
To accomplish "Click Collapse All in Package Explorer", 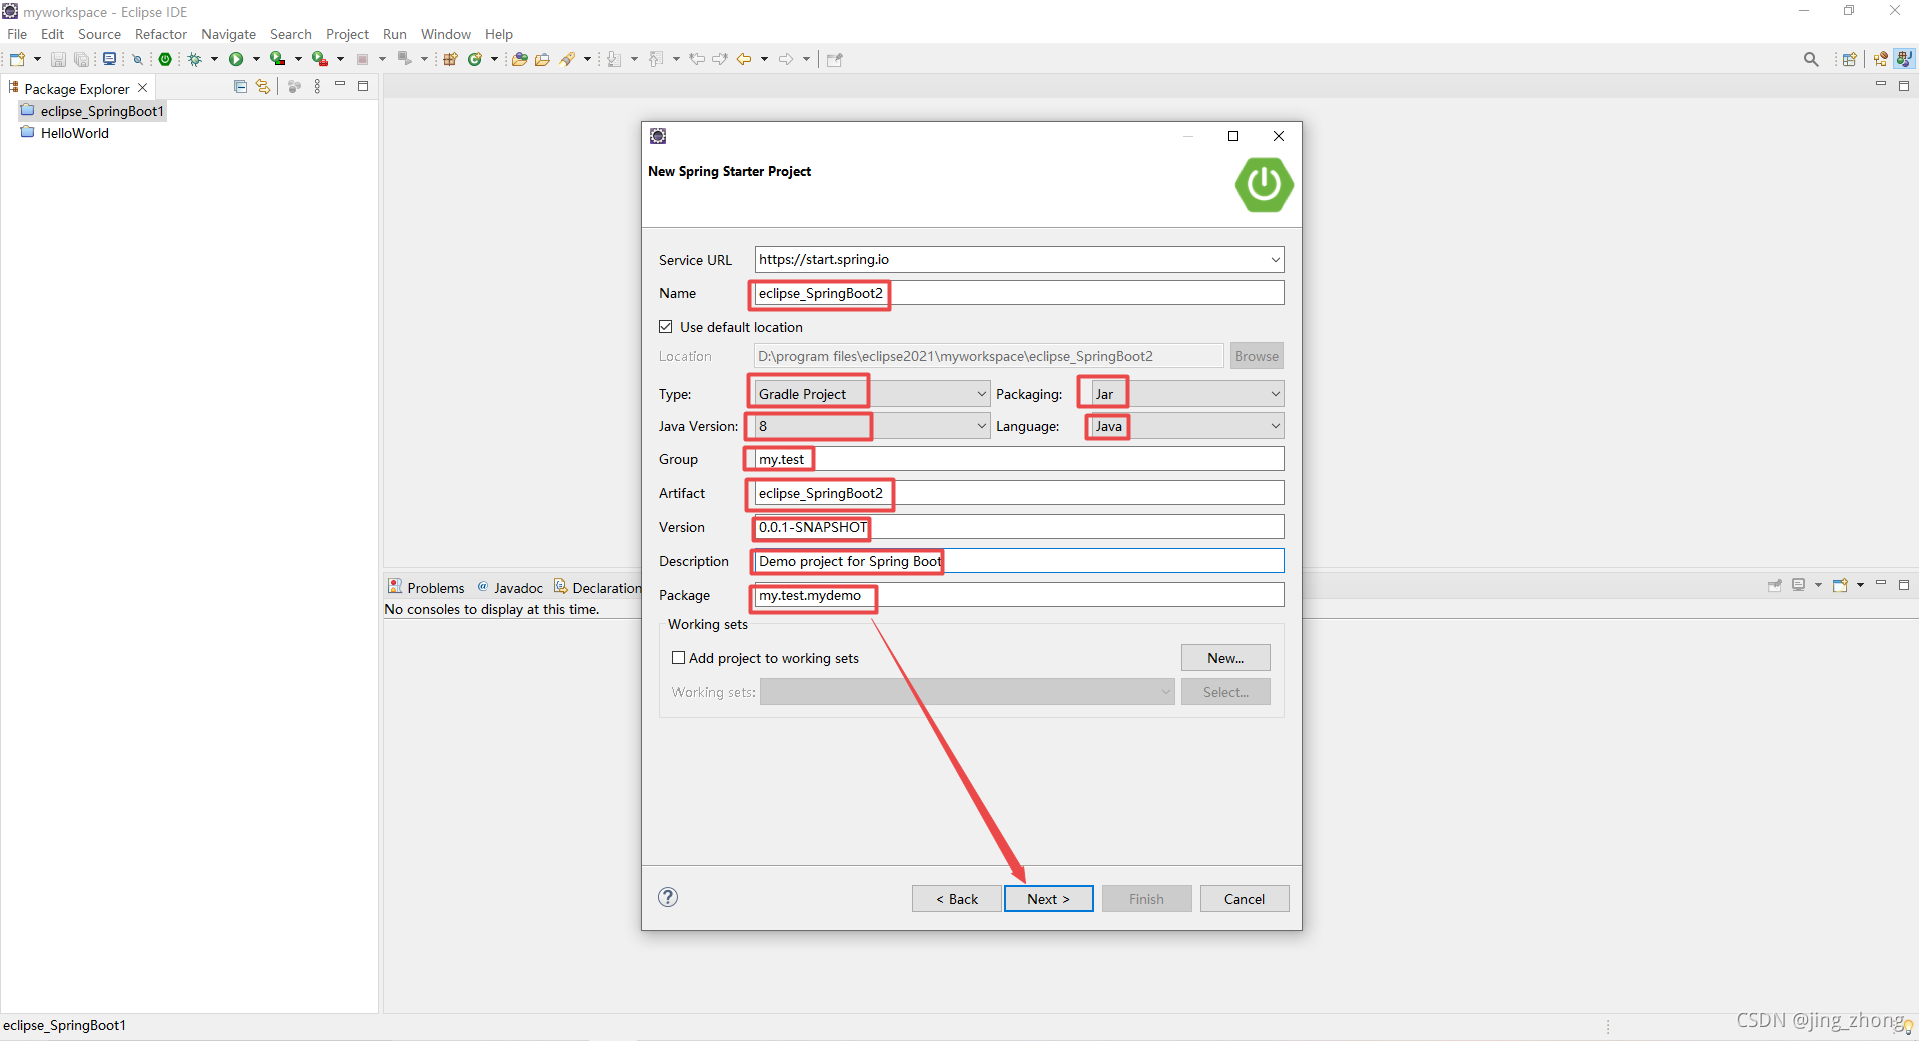I will tap(240, 87).
